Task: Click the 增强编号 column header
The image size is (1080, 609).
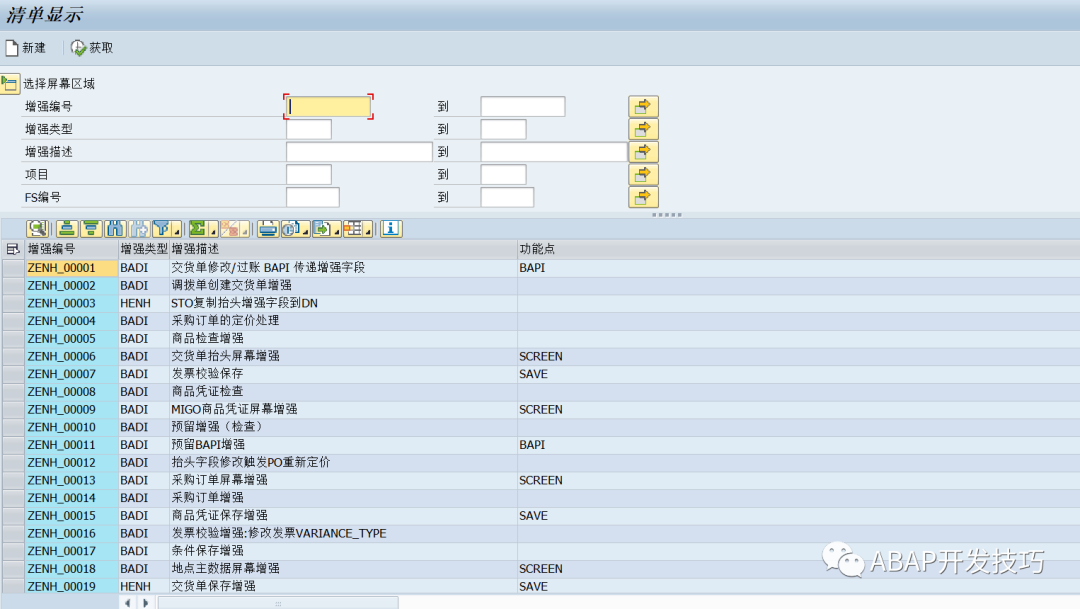Action: coord(72,249)
